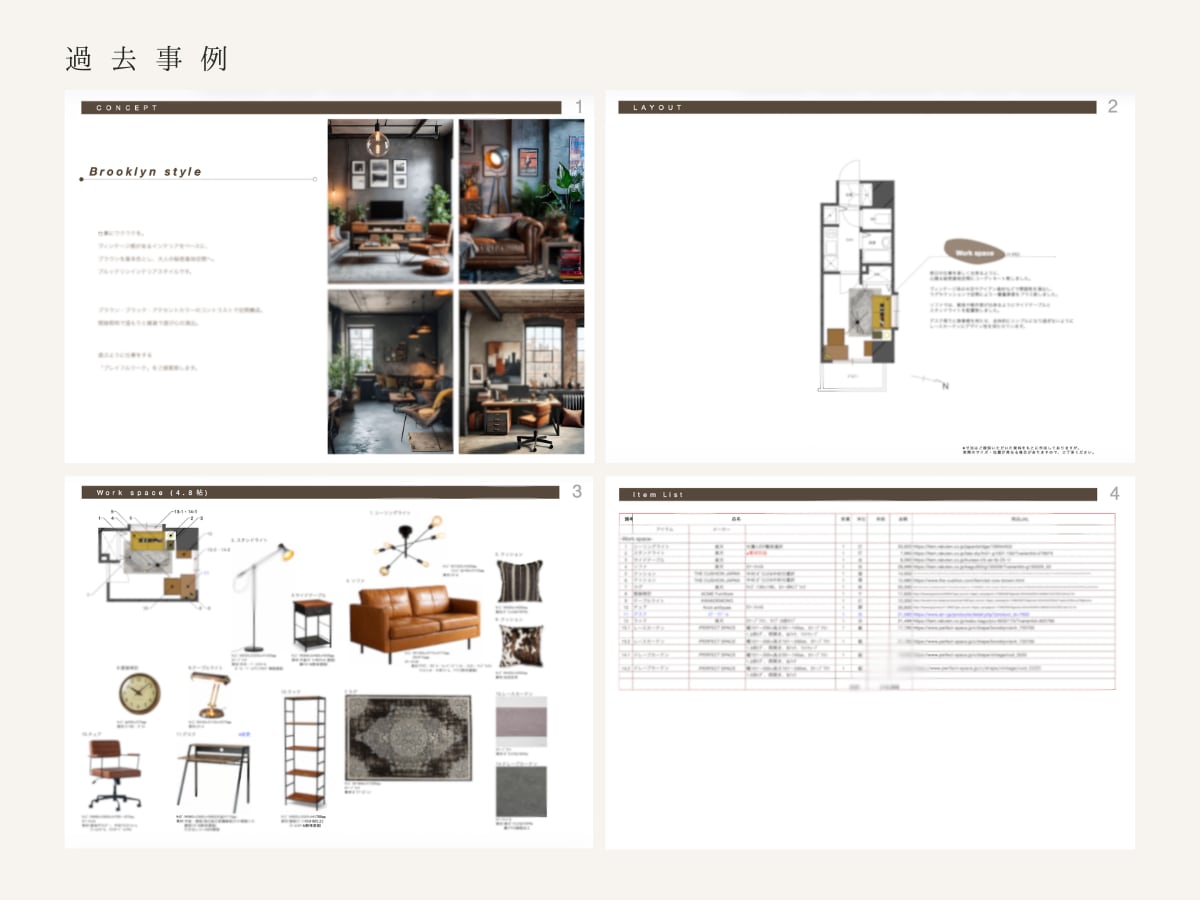Click the lace curtain fabric swatch
The height and width of the screenshot is (900, 1200).
tap(521, 721)
